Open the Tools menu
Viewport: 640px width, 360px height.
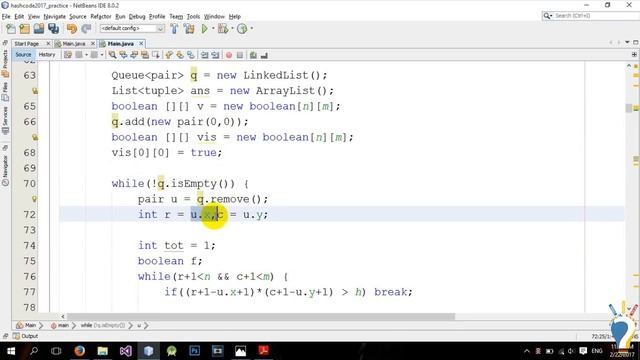click(x=193, y=17)
